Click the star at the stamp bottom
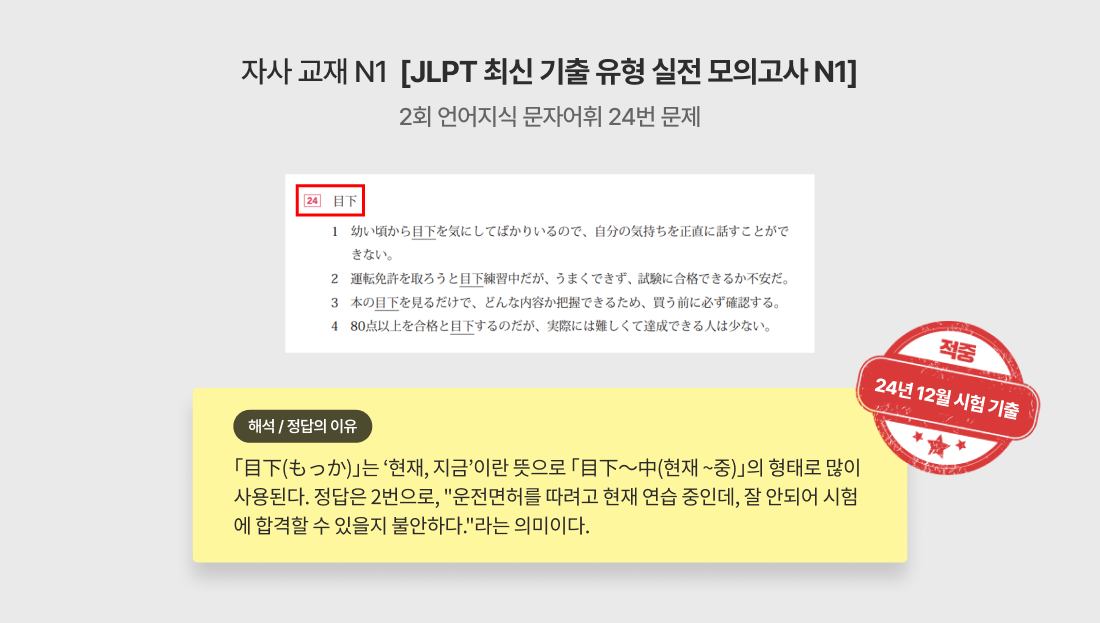This screenshot has height=623, width=1100. [938, 445]
